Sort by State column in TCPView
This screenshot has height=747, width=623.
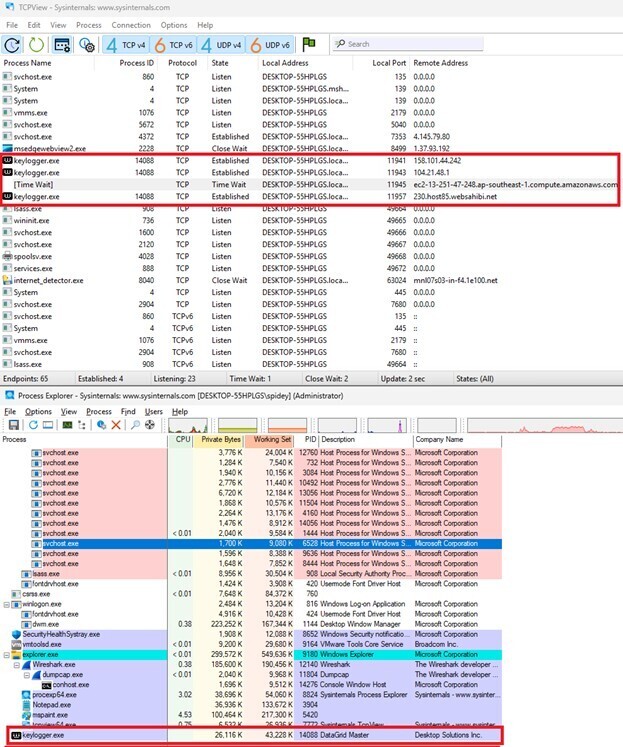220,63
